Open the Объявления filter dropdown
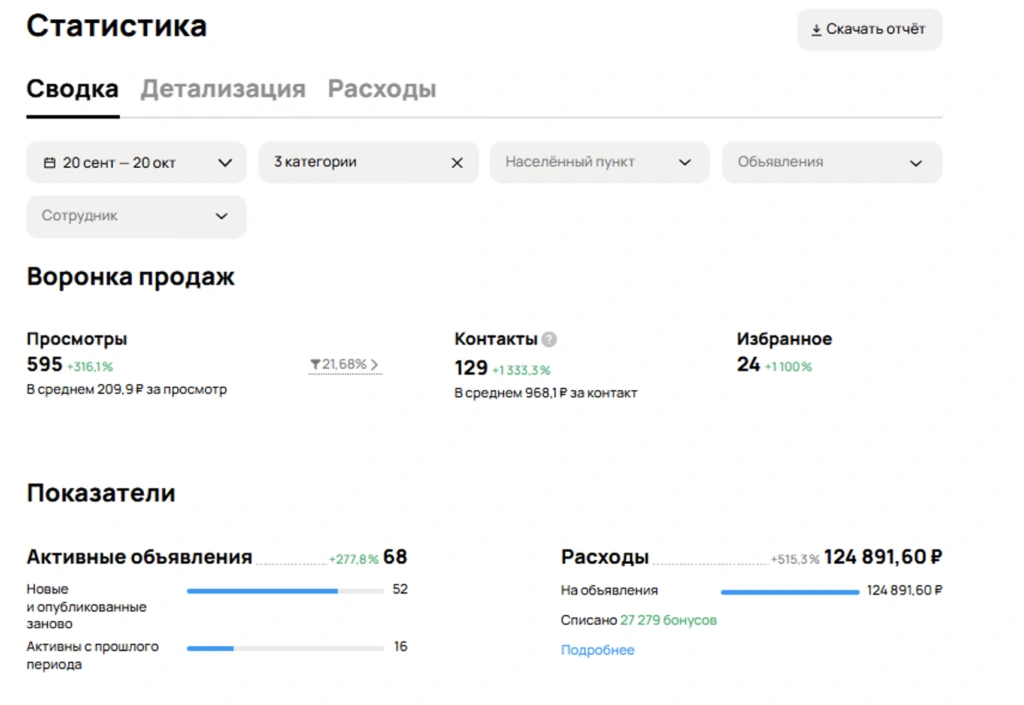This screenshot has width=1024, height=705. coord(831,162)
